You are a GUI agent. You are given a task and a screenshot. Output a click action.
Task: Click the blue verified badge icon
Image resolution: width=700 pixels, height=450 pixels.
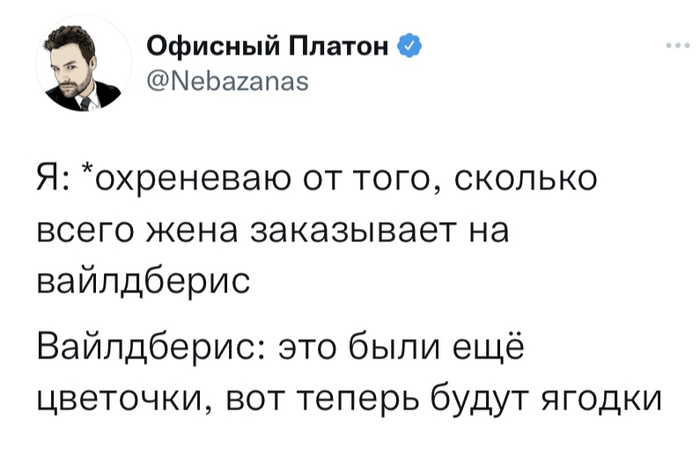(409, 45)
